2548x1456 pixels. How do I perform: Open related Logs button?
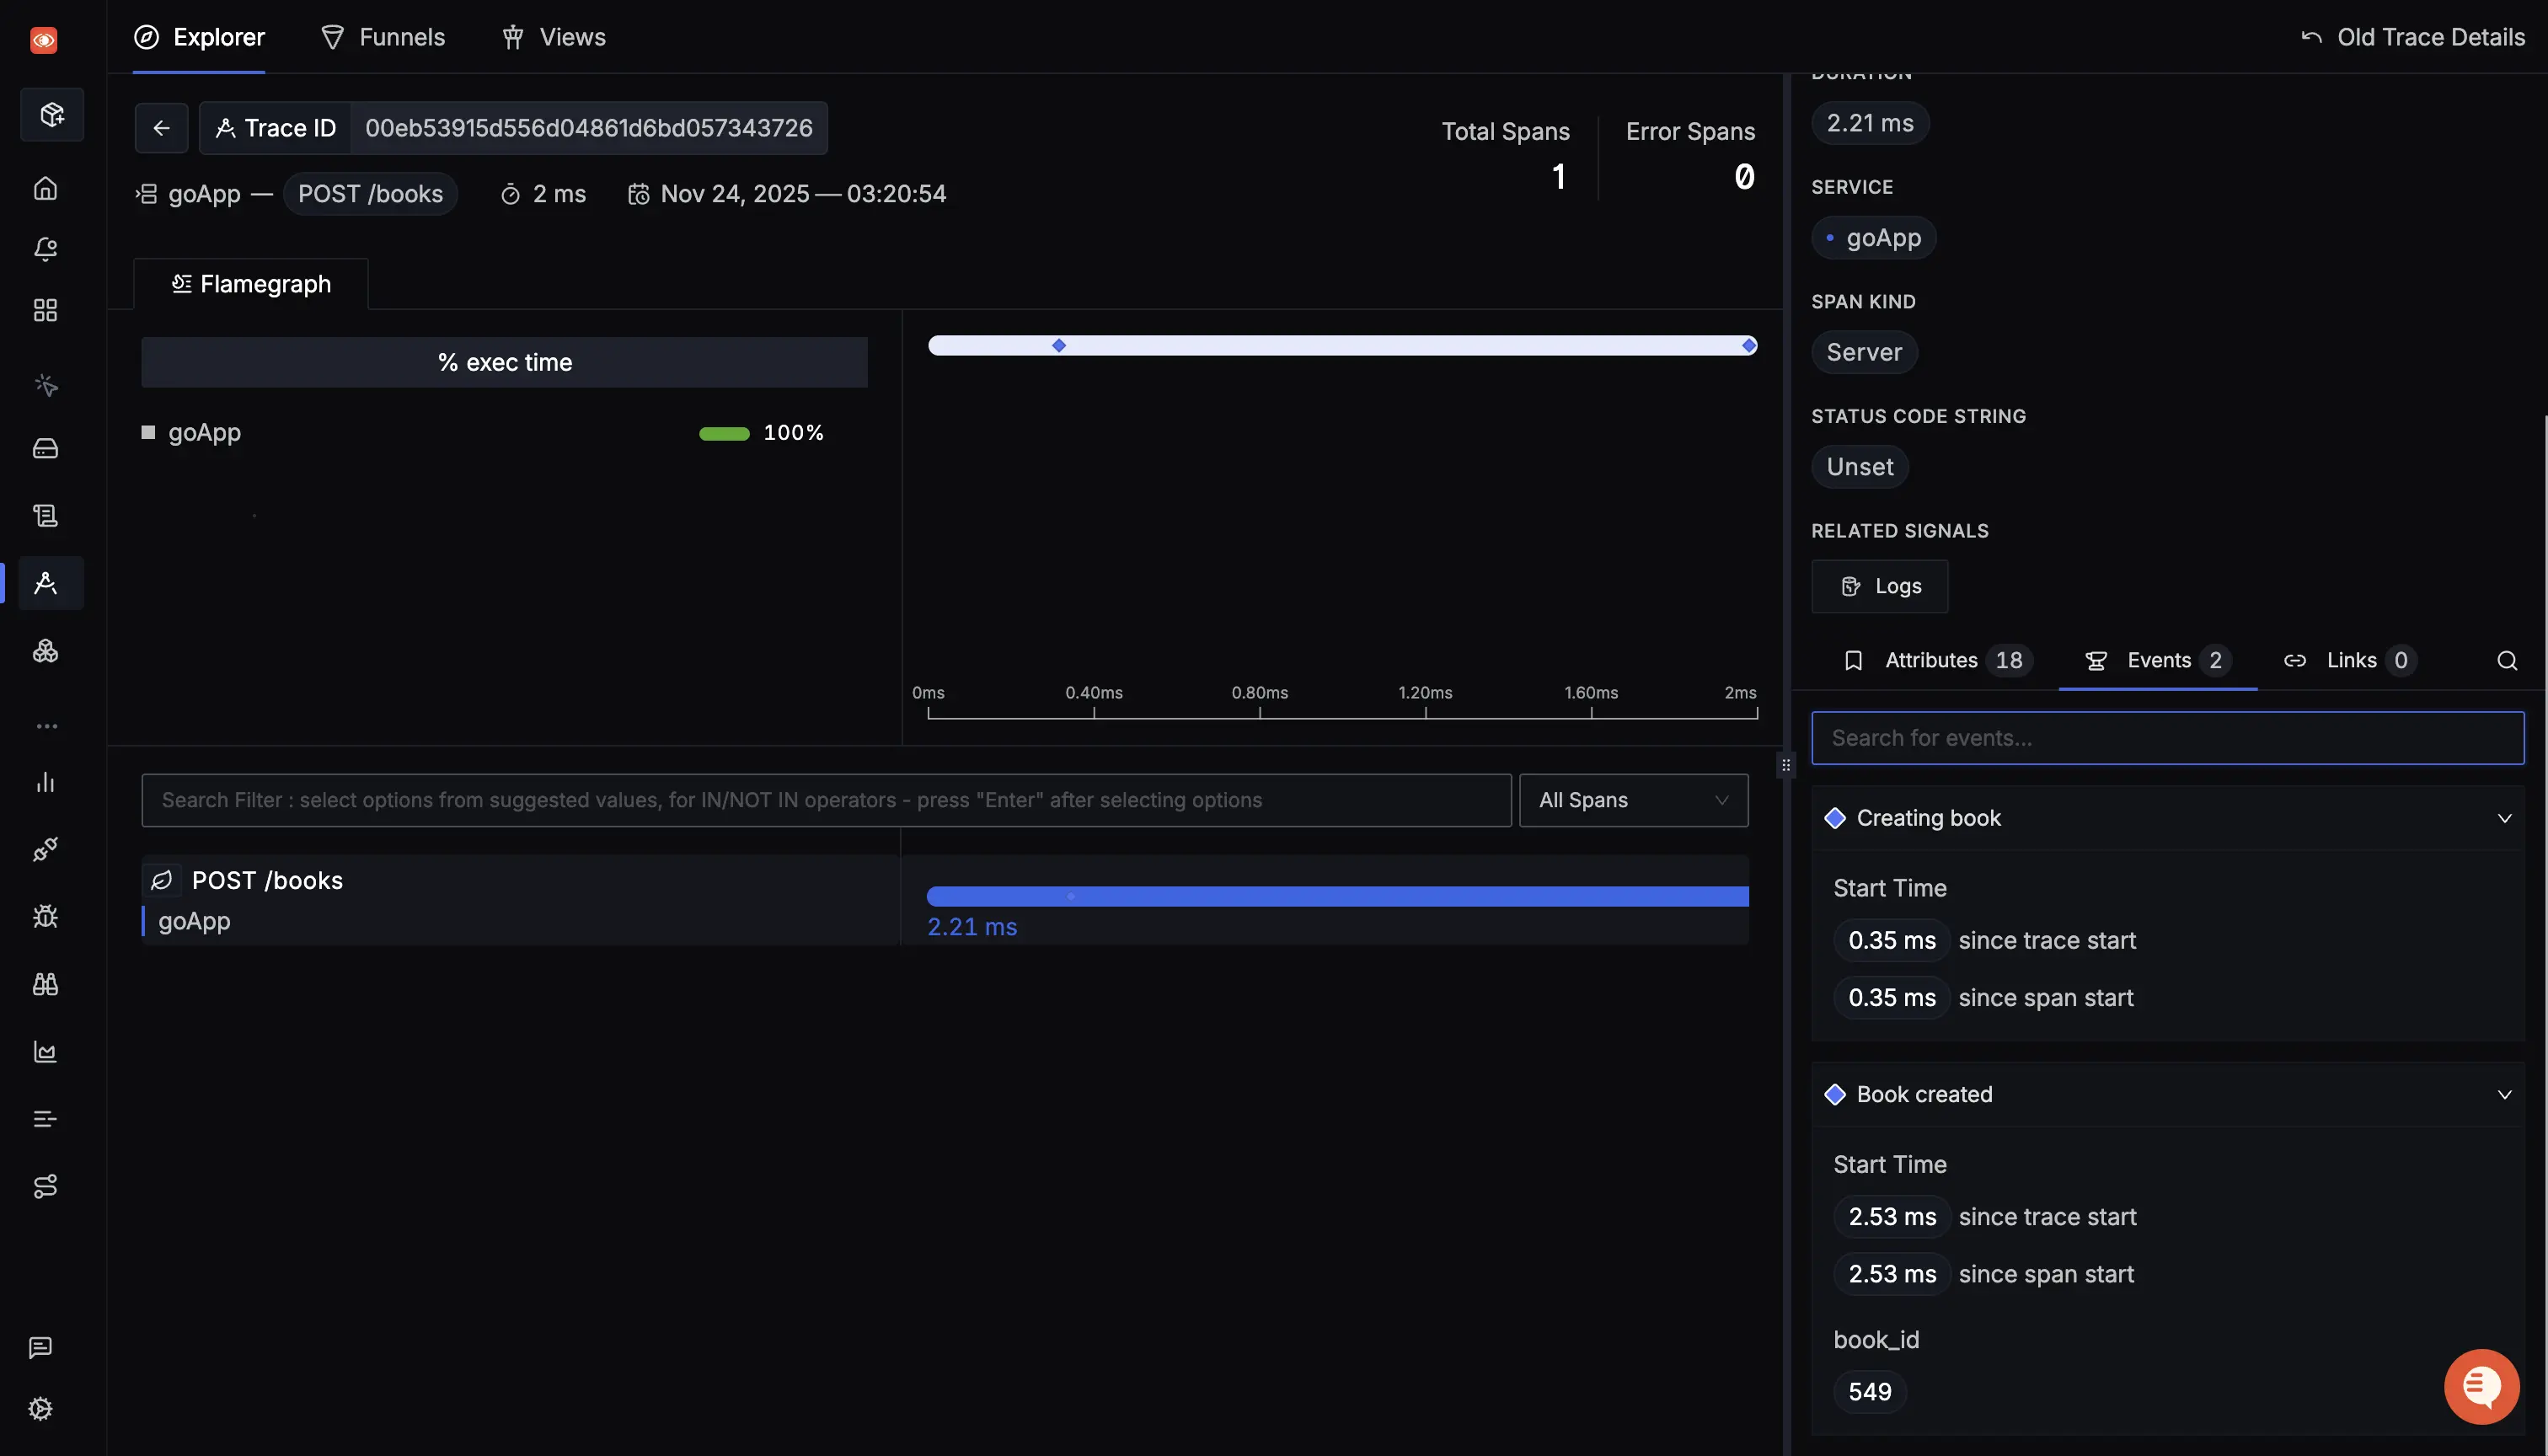point(1879,586)
